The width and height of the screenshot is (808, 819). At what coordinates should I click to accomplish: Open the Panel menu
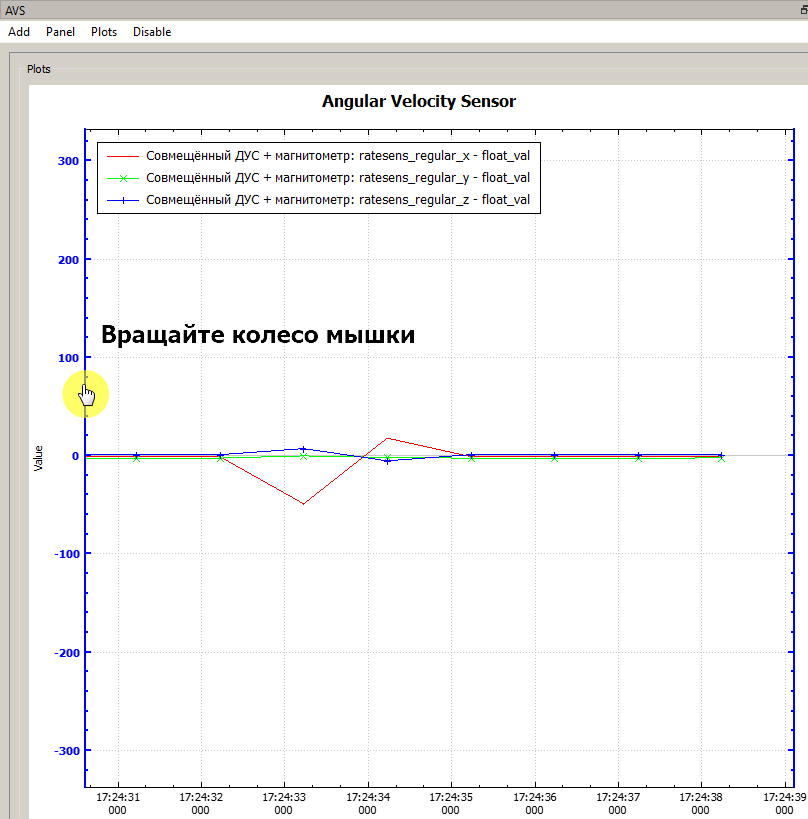60,31
